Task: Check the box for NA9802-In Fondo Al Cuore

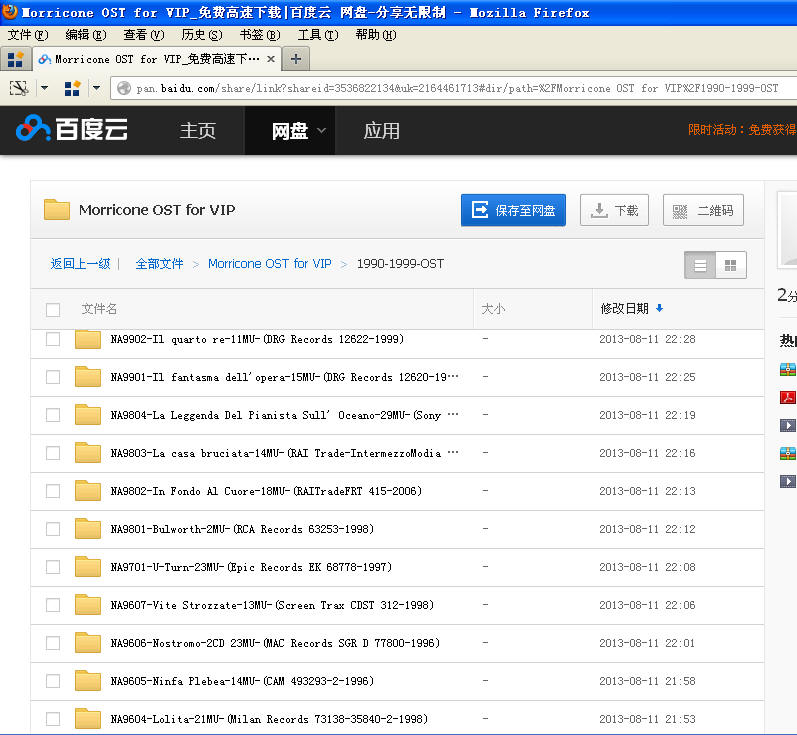Action: click(53, 491)
